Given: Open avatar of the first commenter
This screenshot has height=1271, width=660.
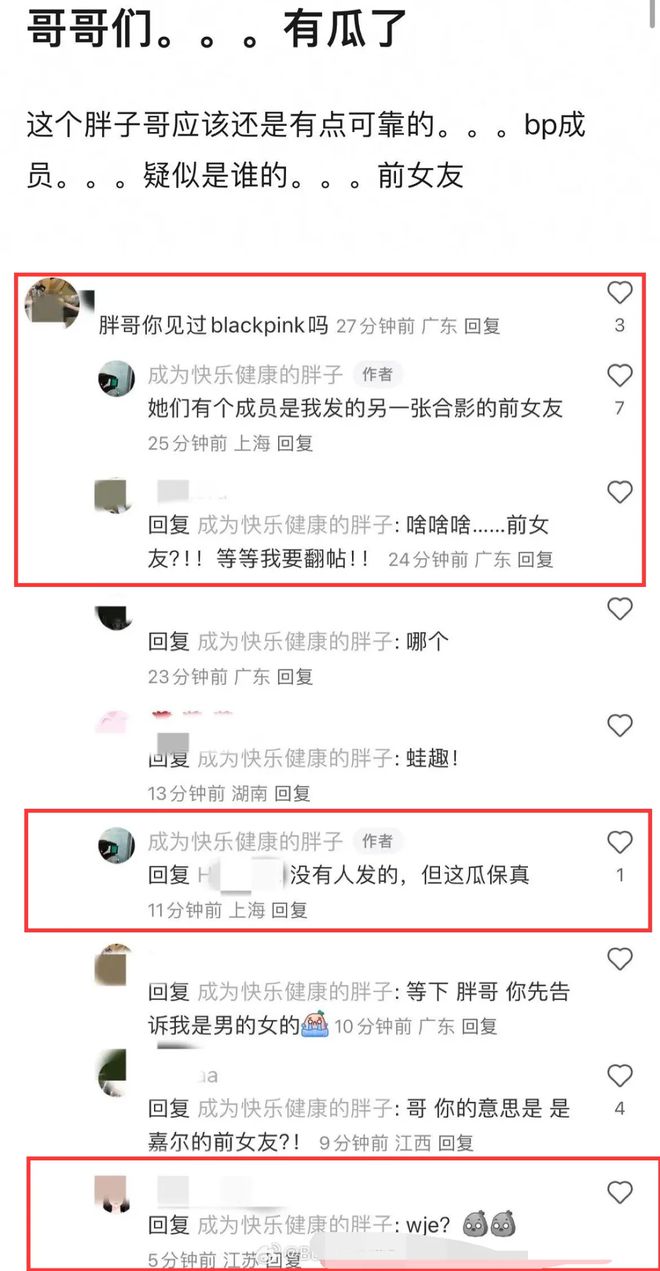Looking at the screenshot, I should click(51, 302).
